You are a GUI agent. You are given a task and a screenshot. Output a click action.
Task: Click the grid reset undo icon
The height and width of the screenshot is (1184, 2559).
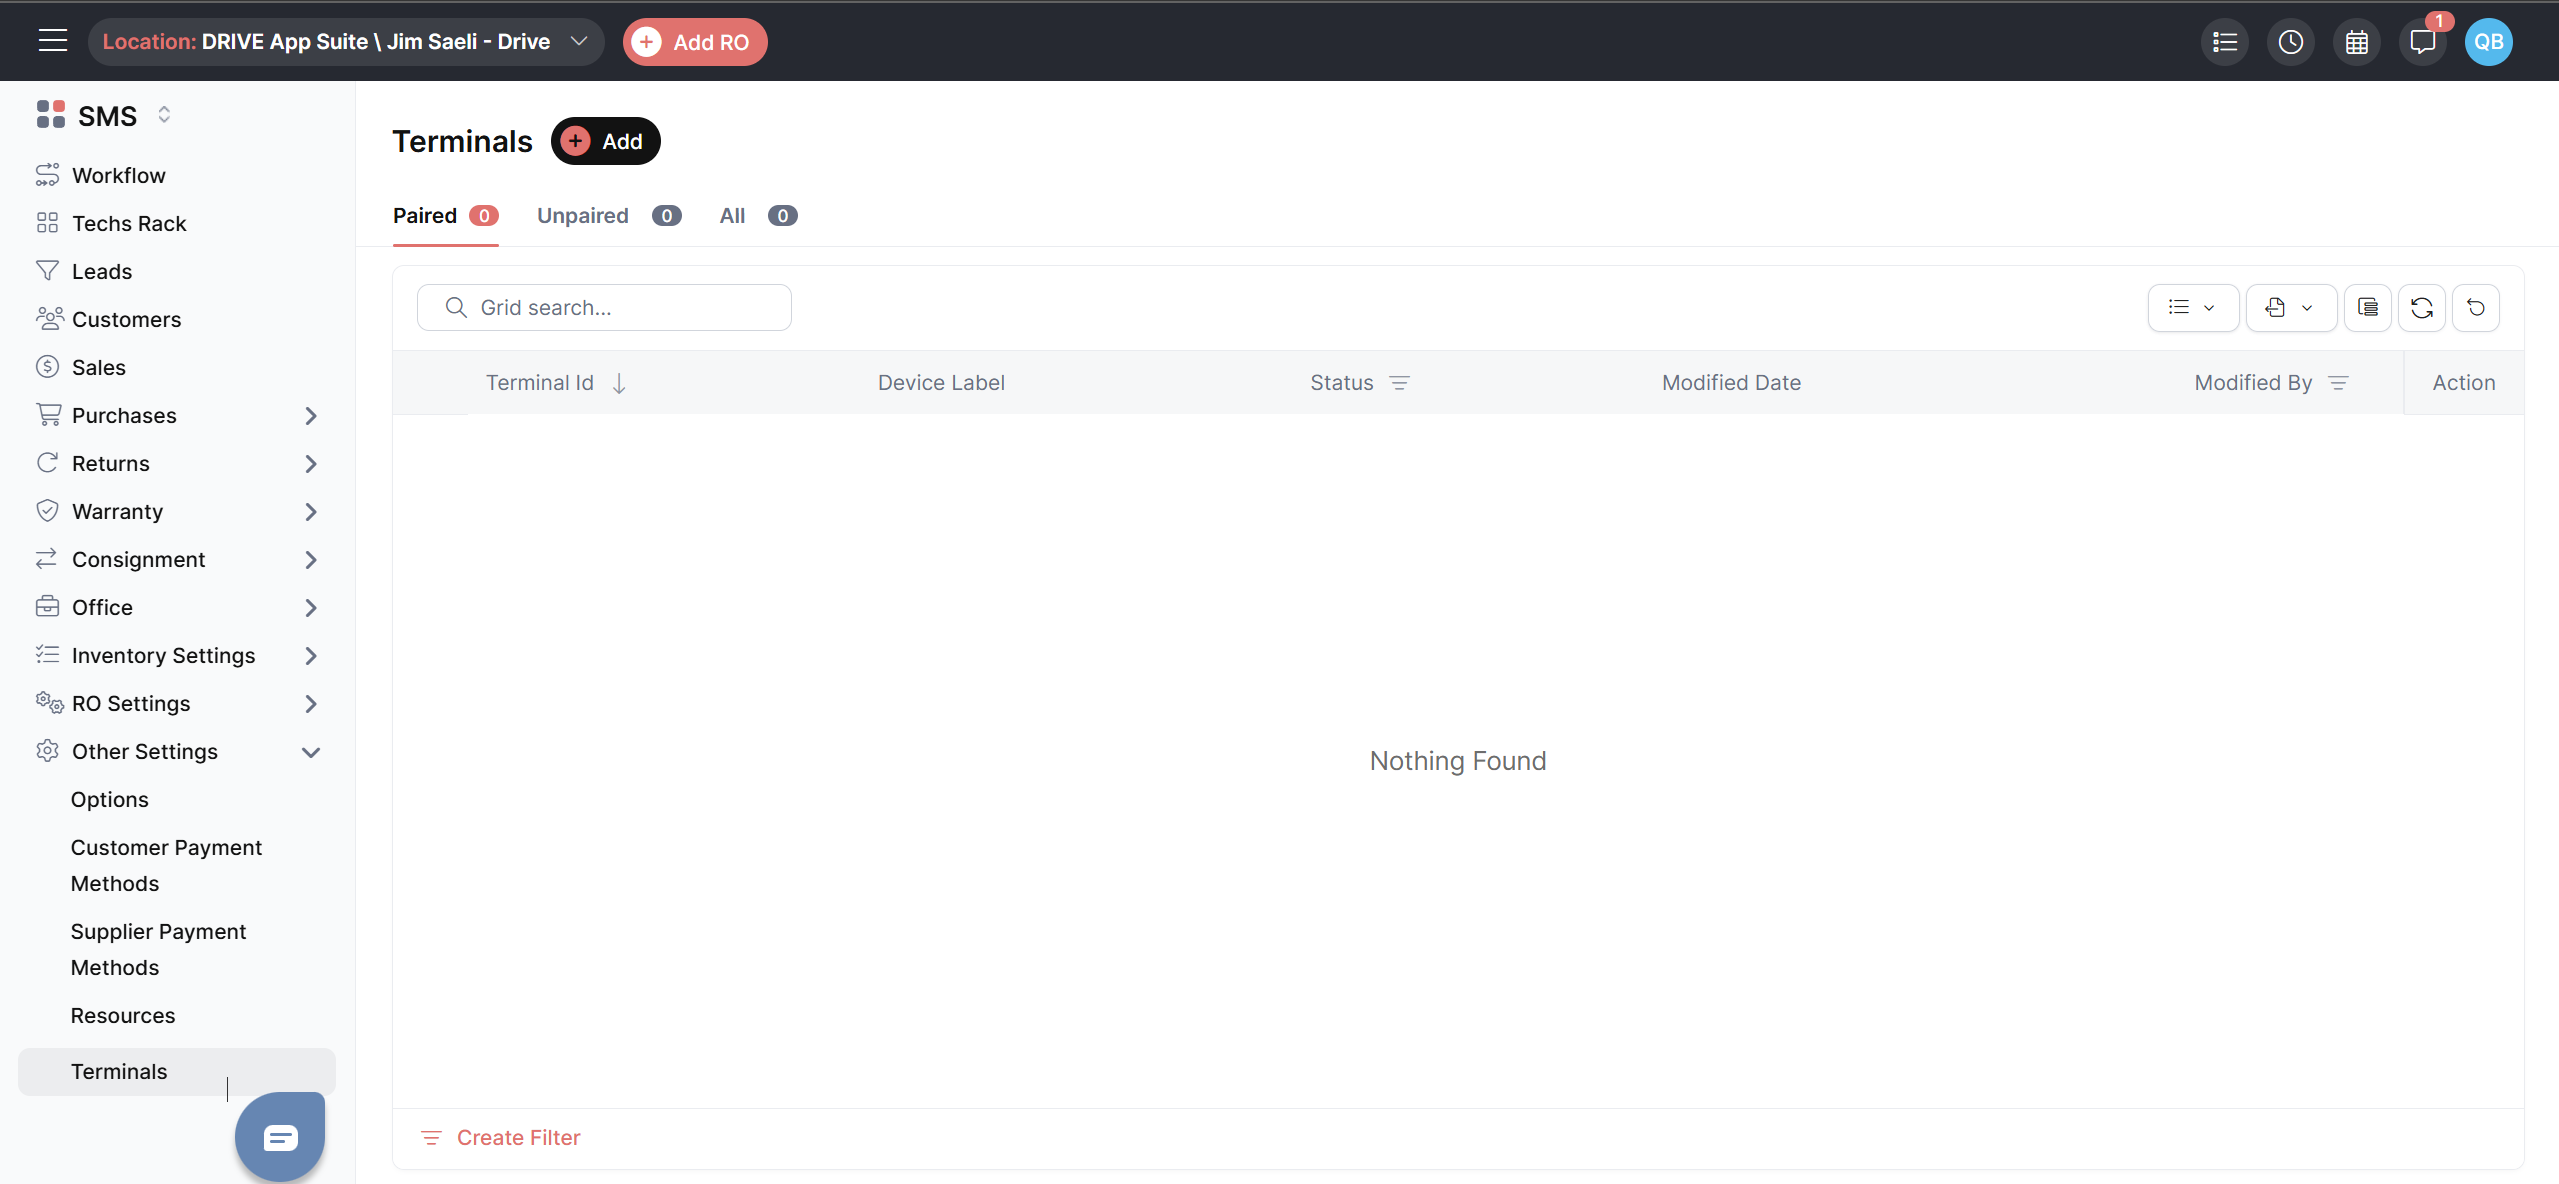(x=2475, y=308)
